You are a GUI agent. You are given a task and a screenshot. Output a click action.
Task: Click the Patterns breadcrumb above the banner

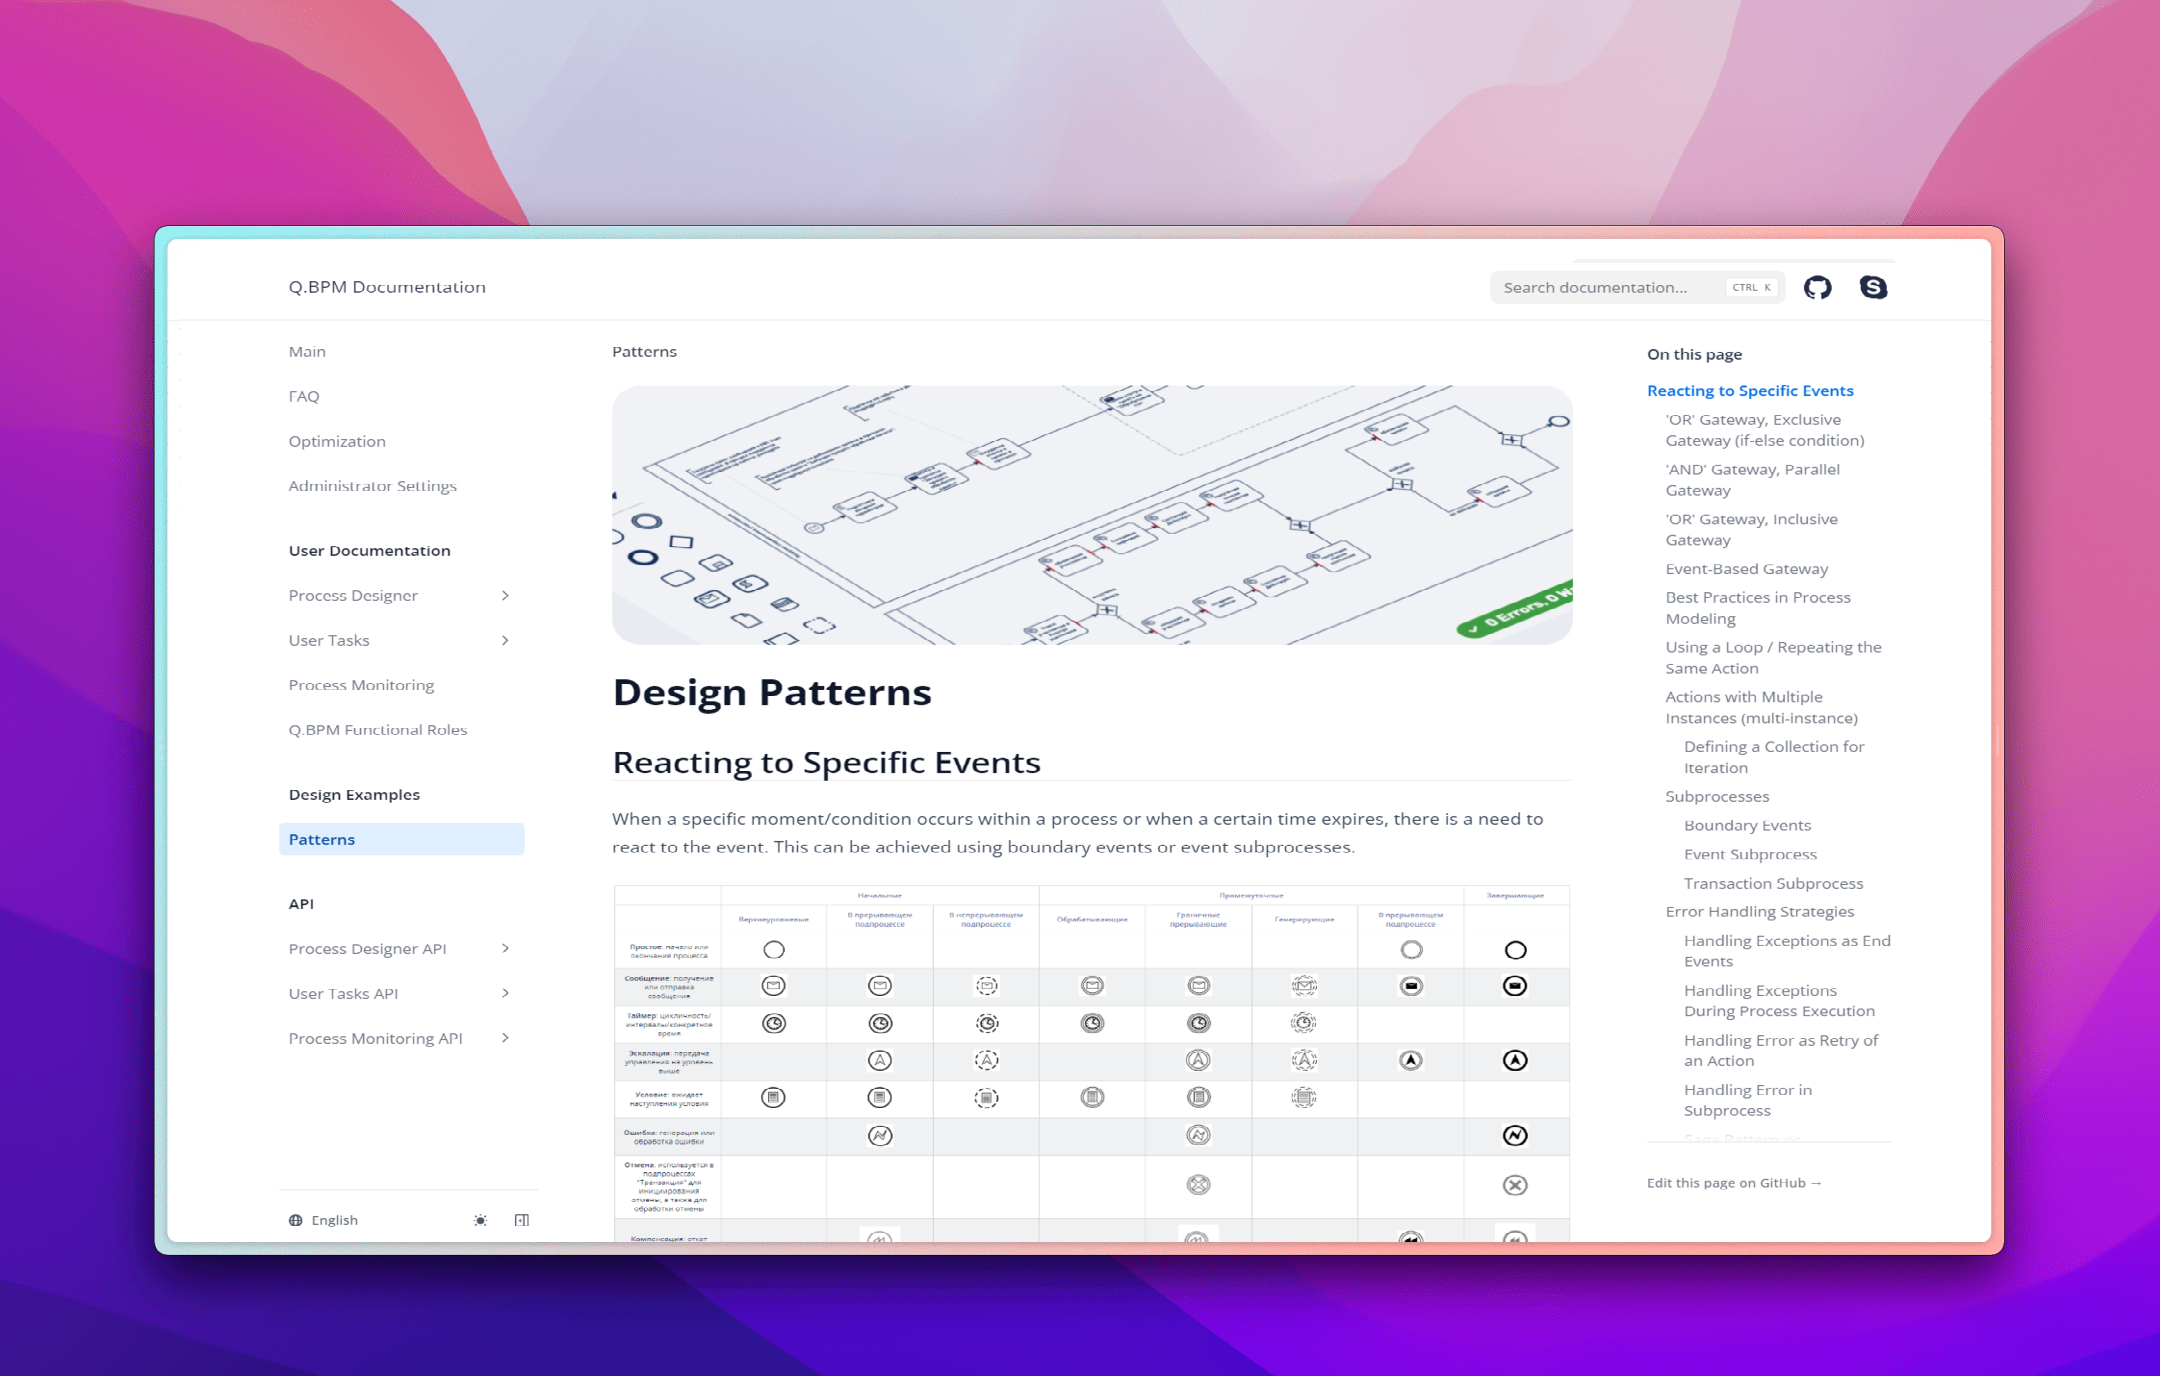(644, 352)
